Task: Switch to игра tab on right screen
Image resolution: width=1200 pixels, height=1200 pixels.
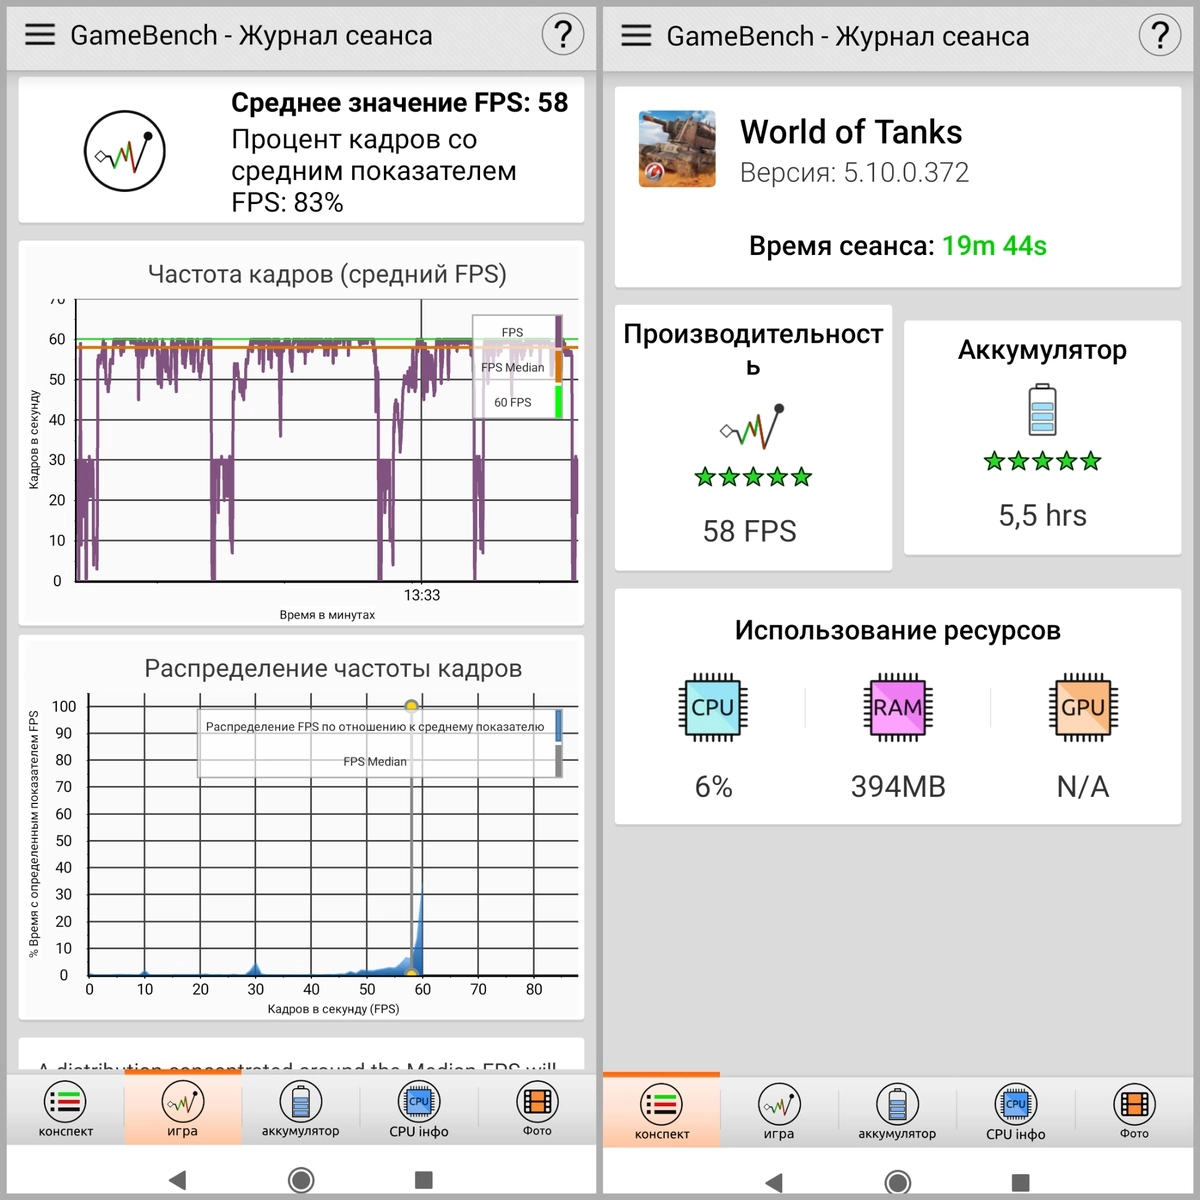Action: 779,1112
